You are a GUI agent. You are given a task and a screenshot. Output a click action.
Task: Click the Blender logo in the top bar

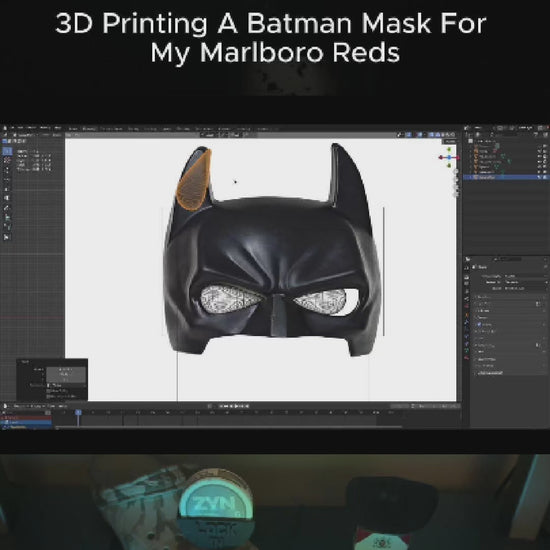point(5,128)
